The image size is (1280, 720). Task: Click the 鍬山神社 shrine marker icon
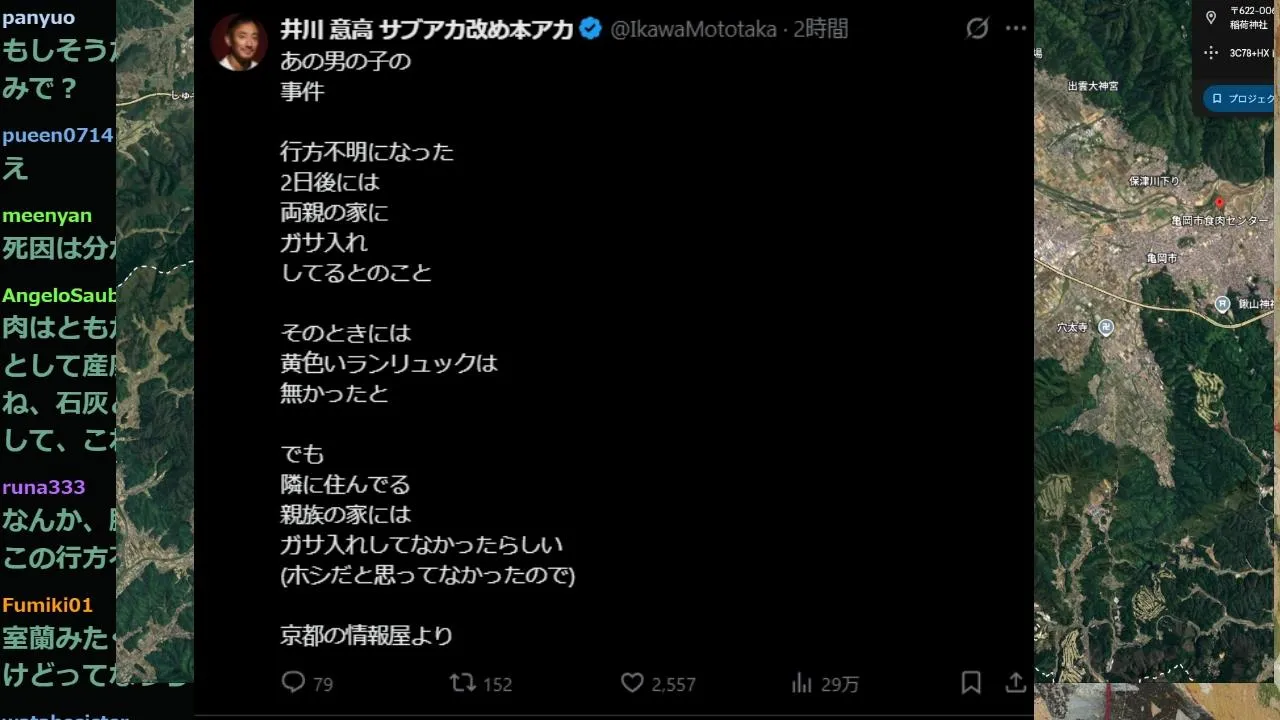point(1222,303)
